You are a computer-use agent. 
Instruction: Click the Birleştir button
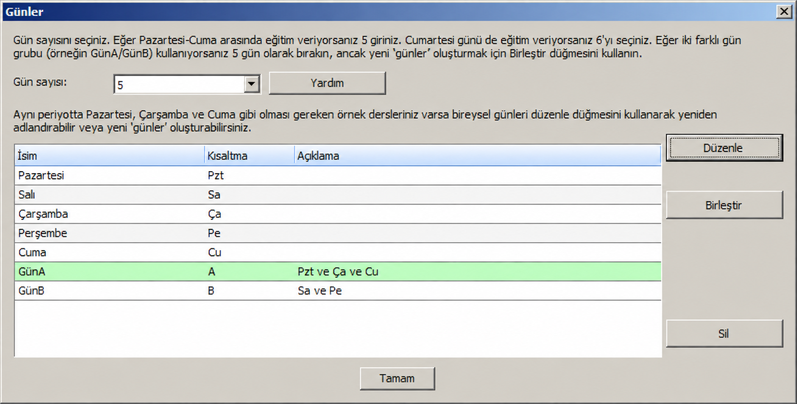pos(724,205)
